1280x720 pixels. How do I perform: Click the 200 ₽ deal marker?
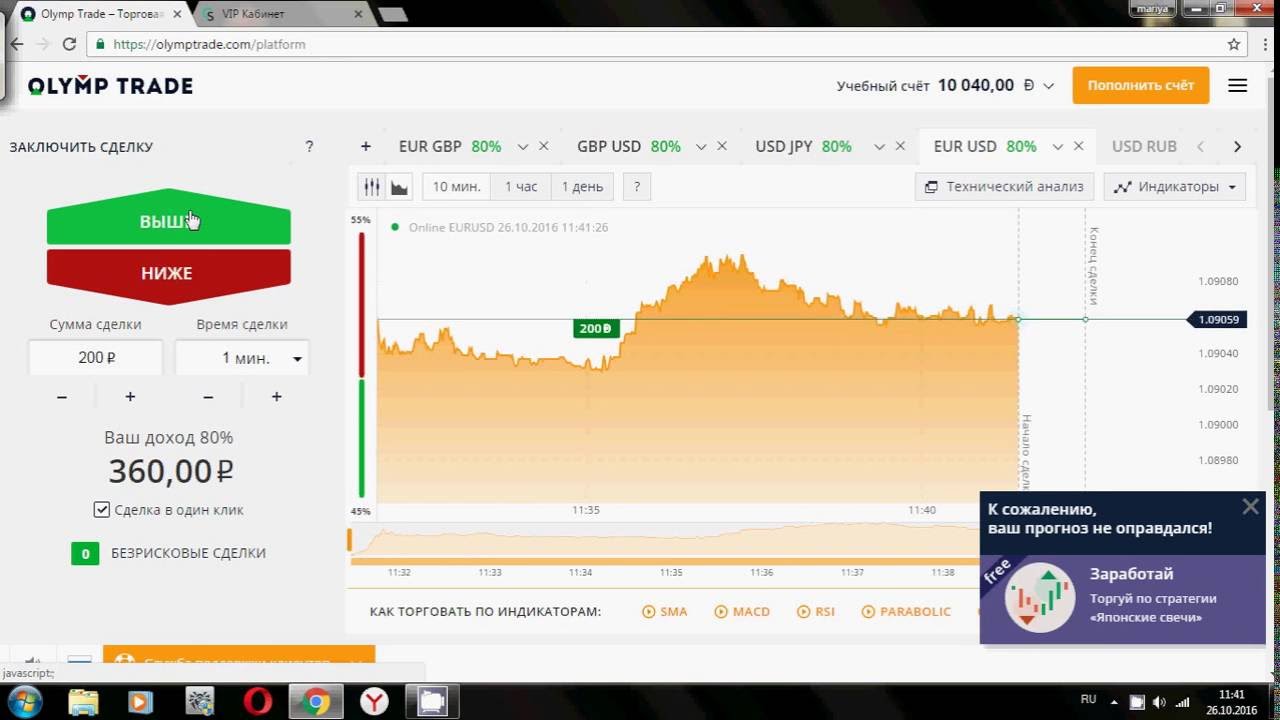tap(597, 328)
